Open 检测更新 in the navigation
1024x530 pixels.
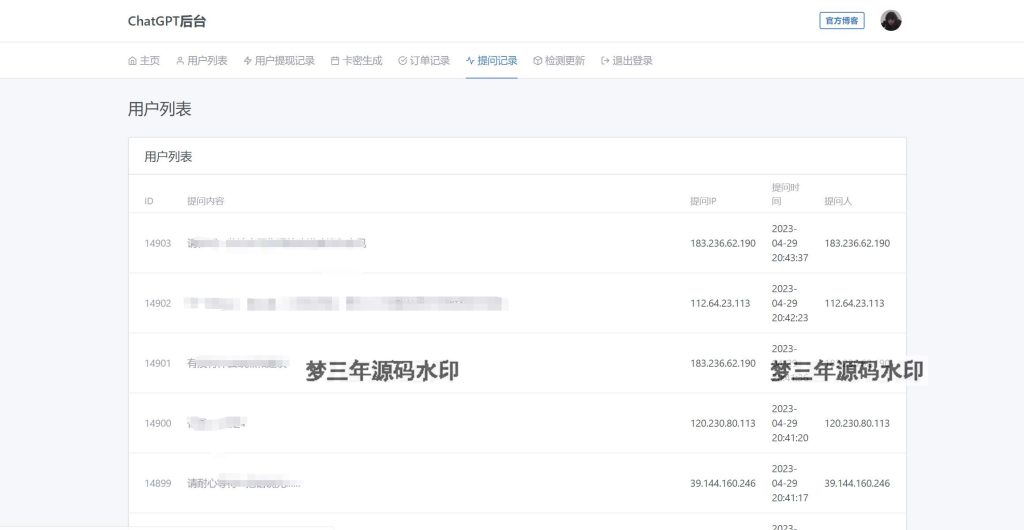pyautogui.click(x=559, y=61)
